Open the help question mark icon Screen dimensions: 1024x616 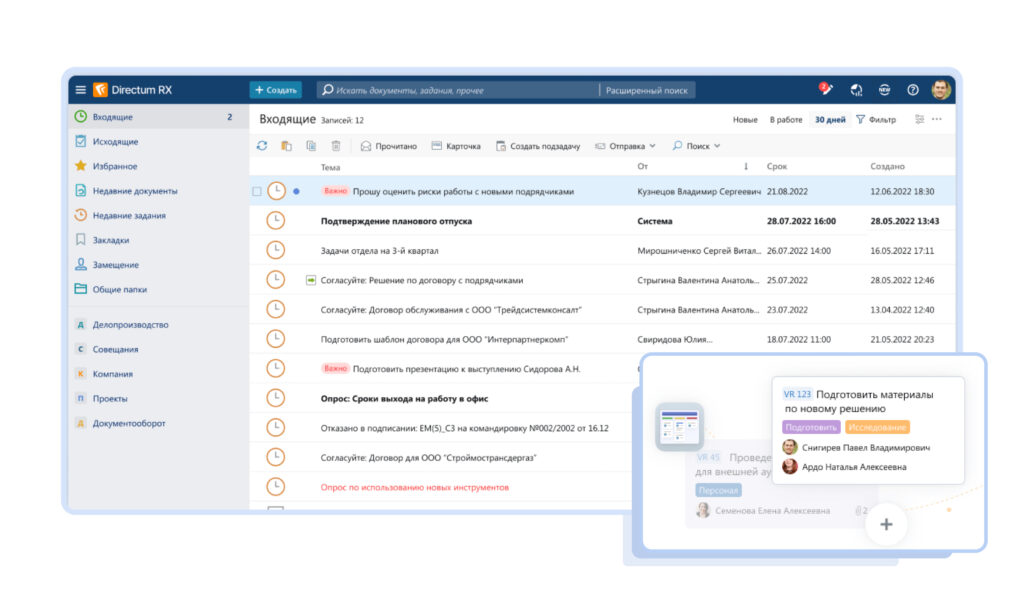coord(913,91)
